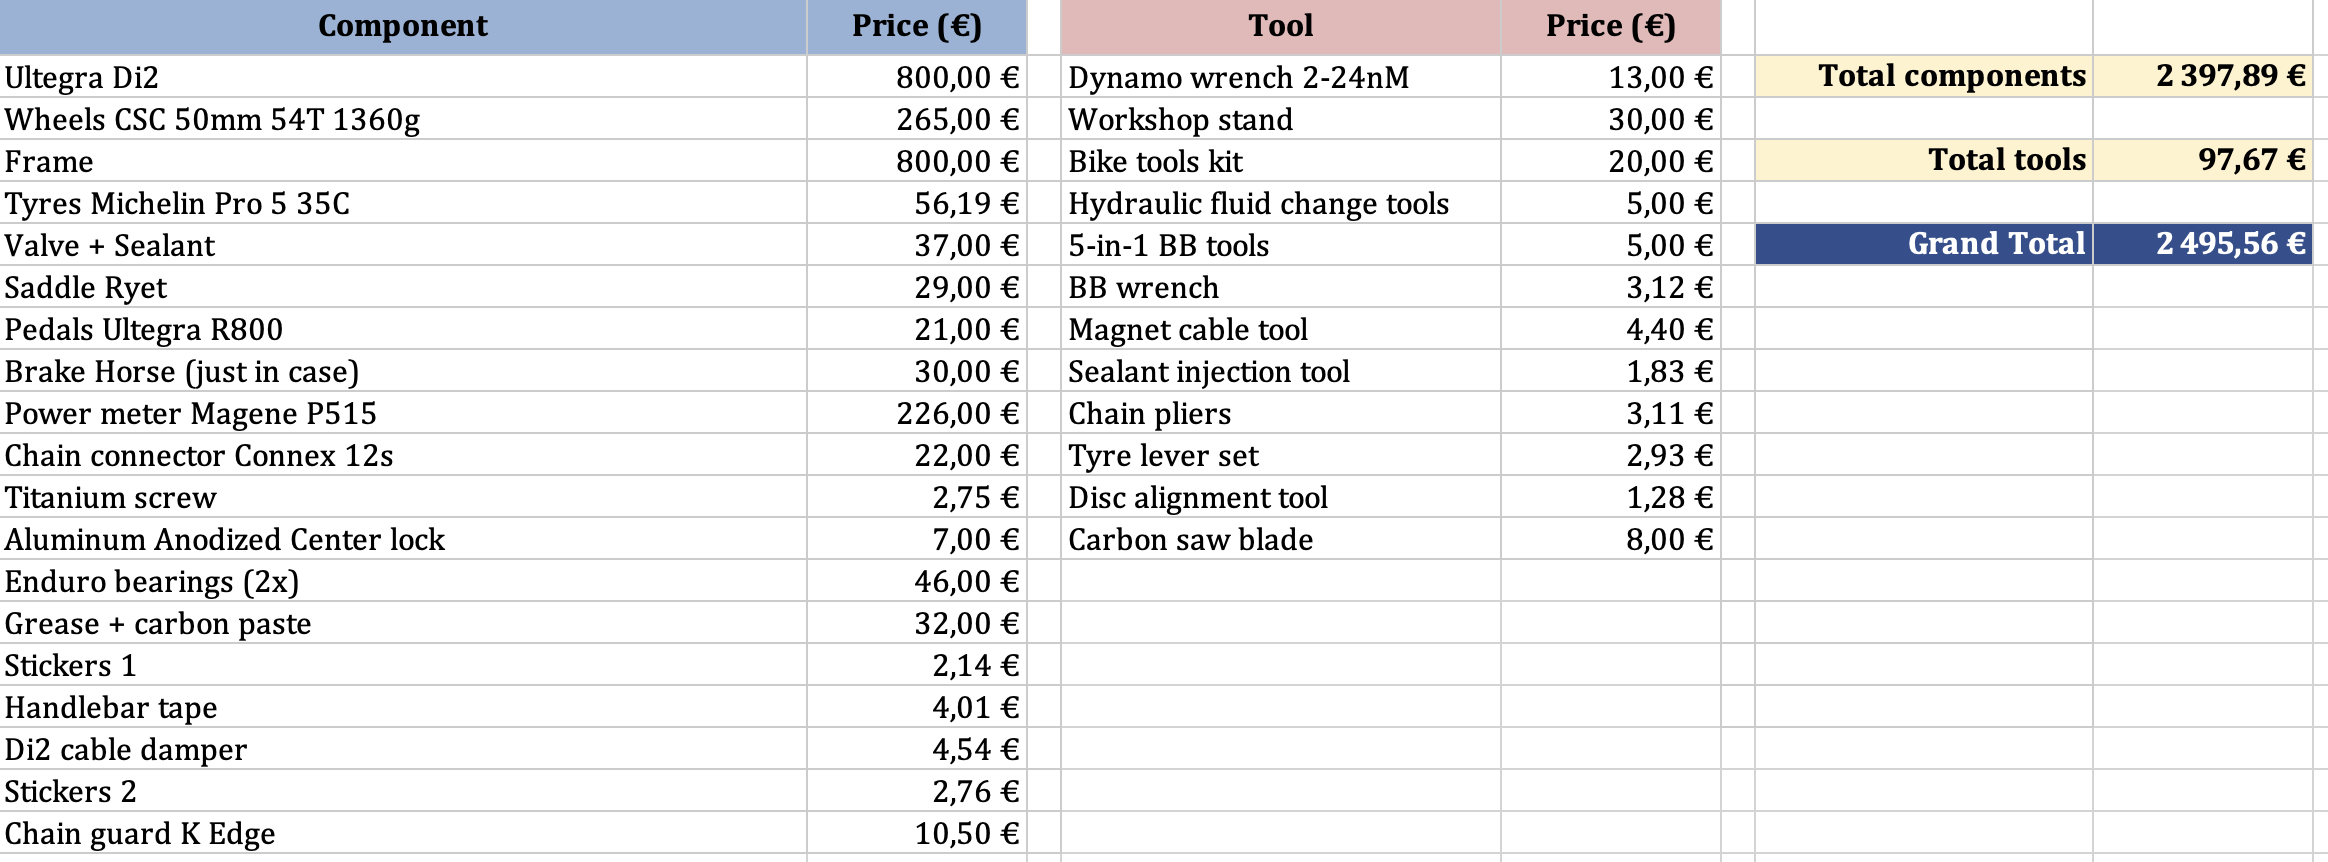Select the Handlebar tape cell
This screenshot has height=862, width=2328.
403,707
